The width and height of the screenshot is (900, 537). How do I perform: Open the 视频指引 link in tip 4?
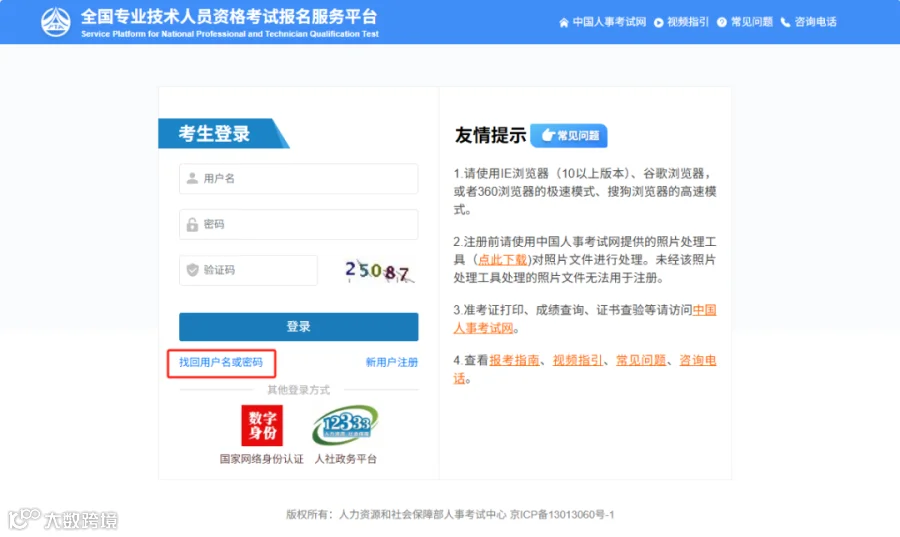(577, 360)
